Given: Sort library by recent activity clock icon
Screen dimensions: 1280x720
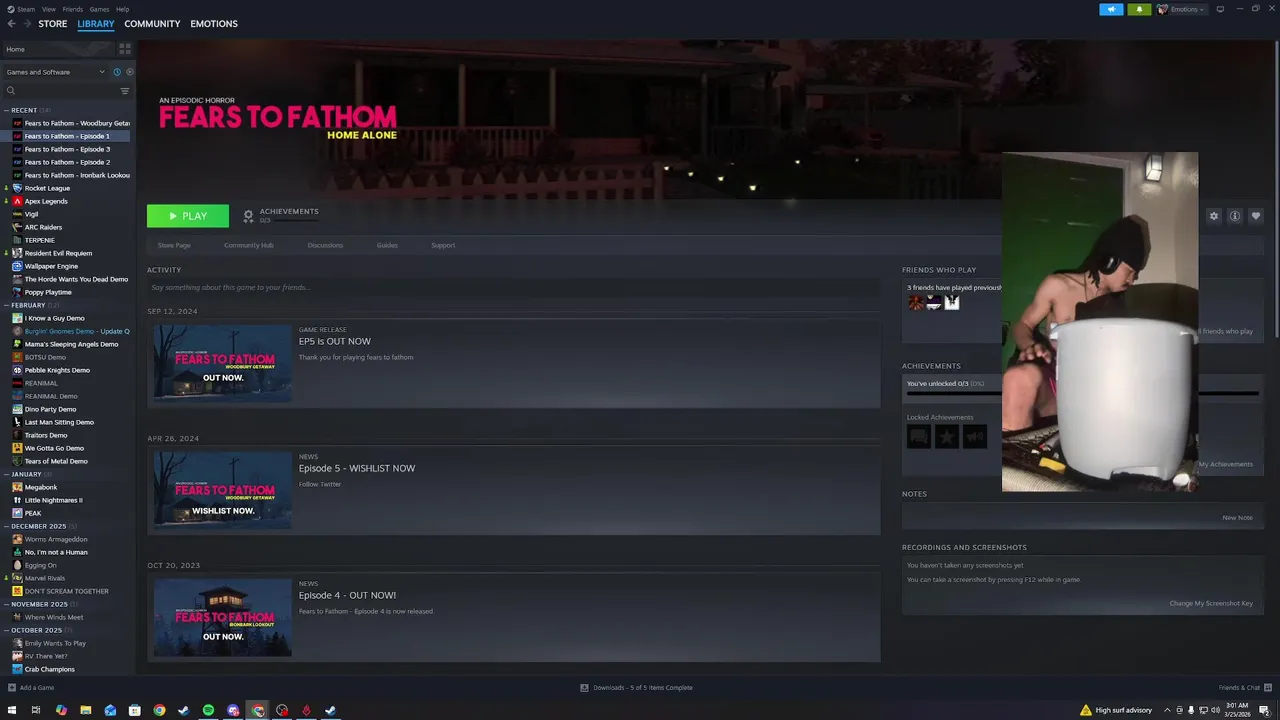Looking at the screenshot, I should (x=117, y=72).
